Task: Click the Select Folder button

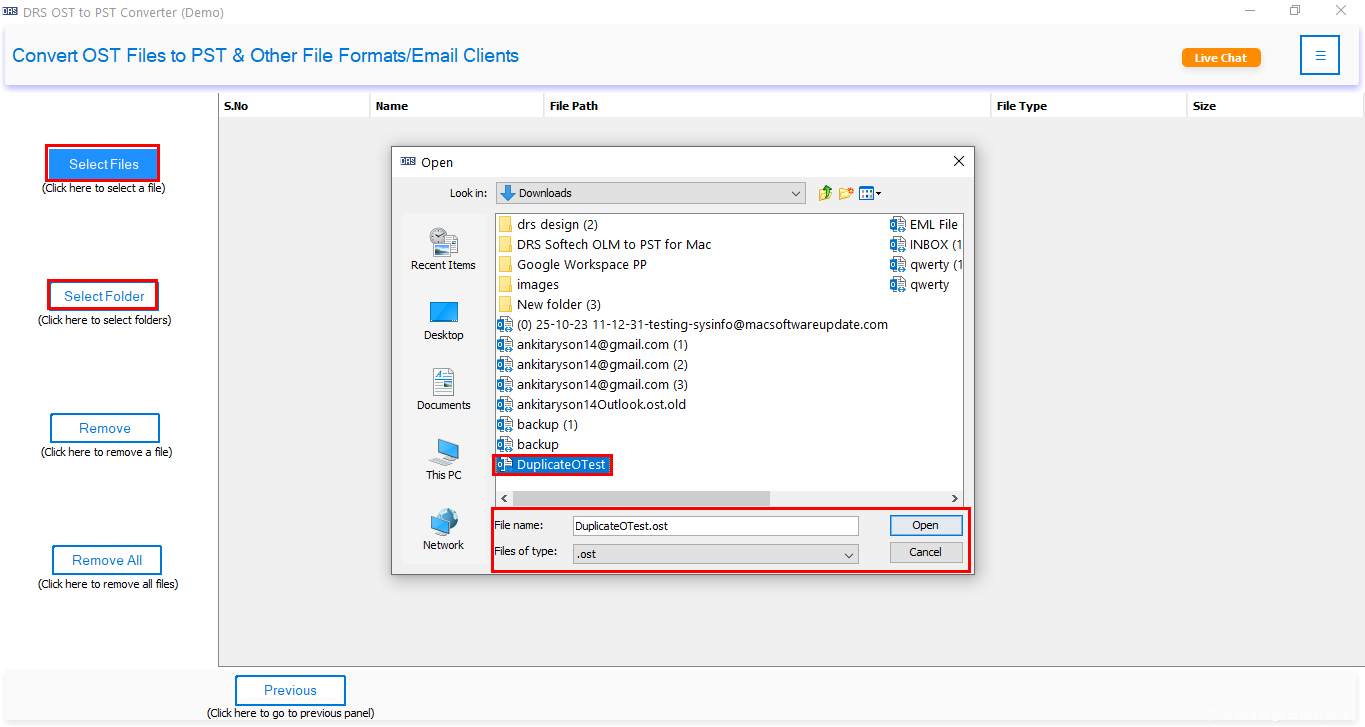Action: pos(104,296)
